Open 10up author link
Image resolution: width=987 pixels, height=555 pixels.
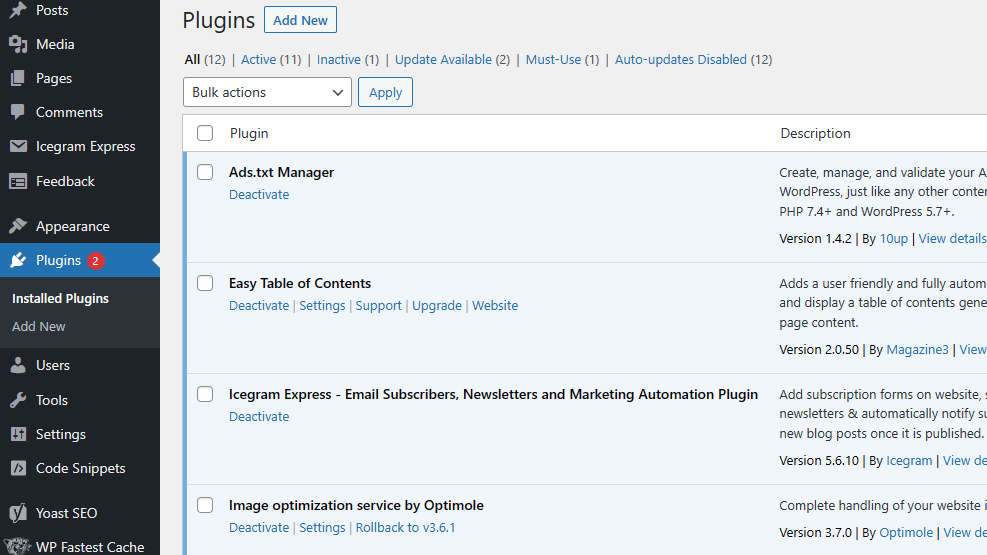tap(894, 238)
